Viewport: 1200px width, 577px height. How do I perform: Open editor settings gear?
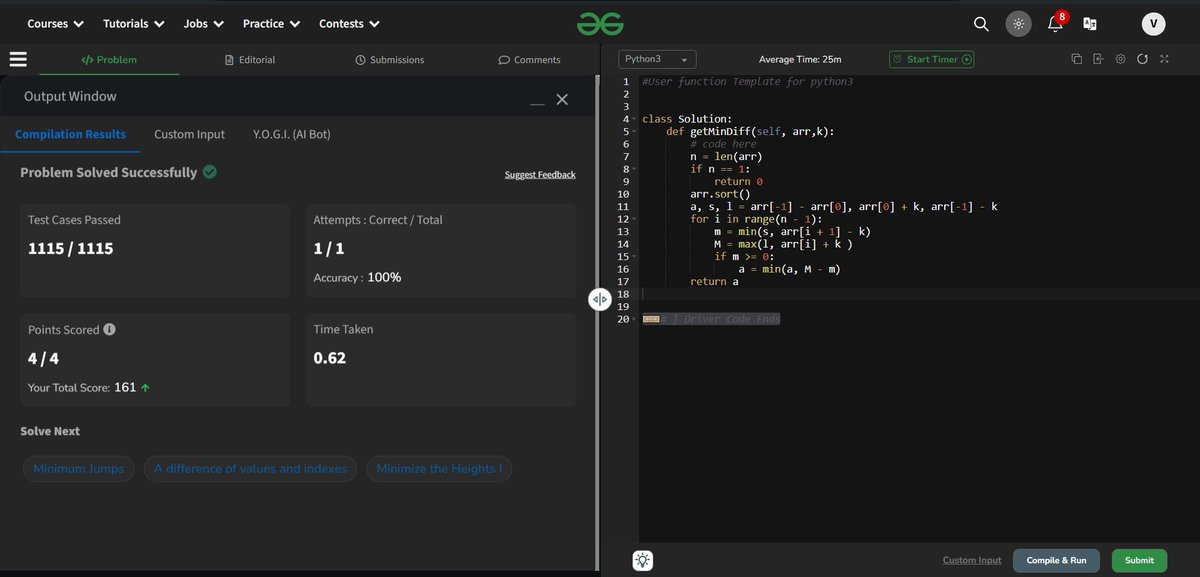tap(1120, 59)
